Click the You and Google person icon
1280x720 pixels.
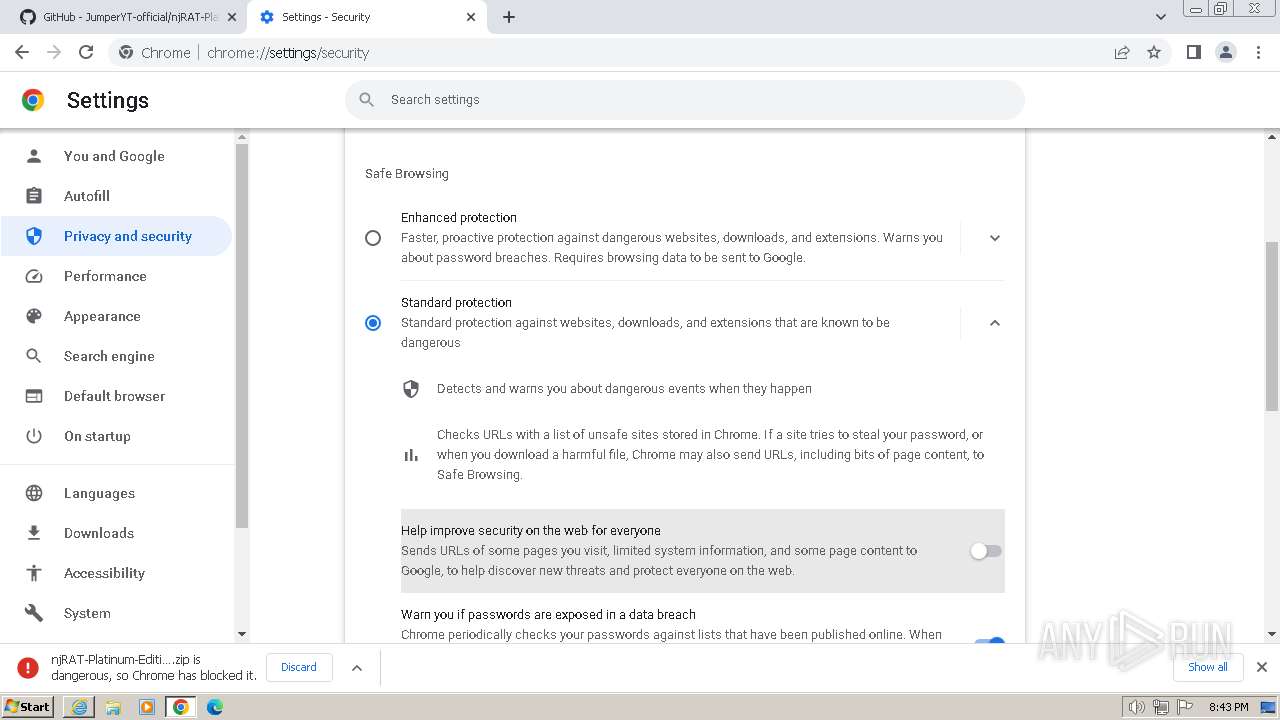coord(34,156)
